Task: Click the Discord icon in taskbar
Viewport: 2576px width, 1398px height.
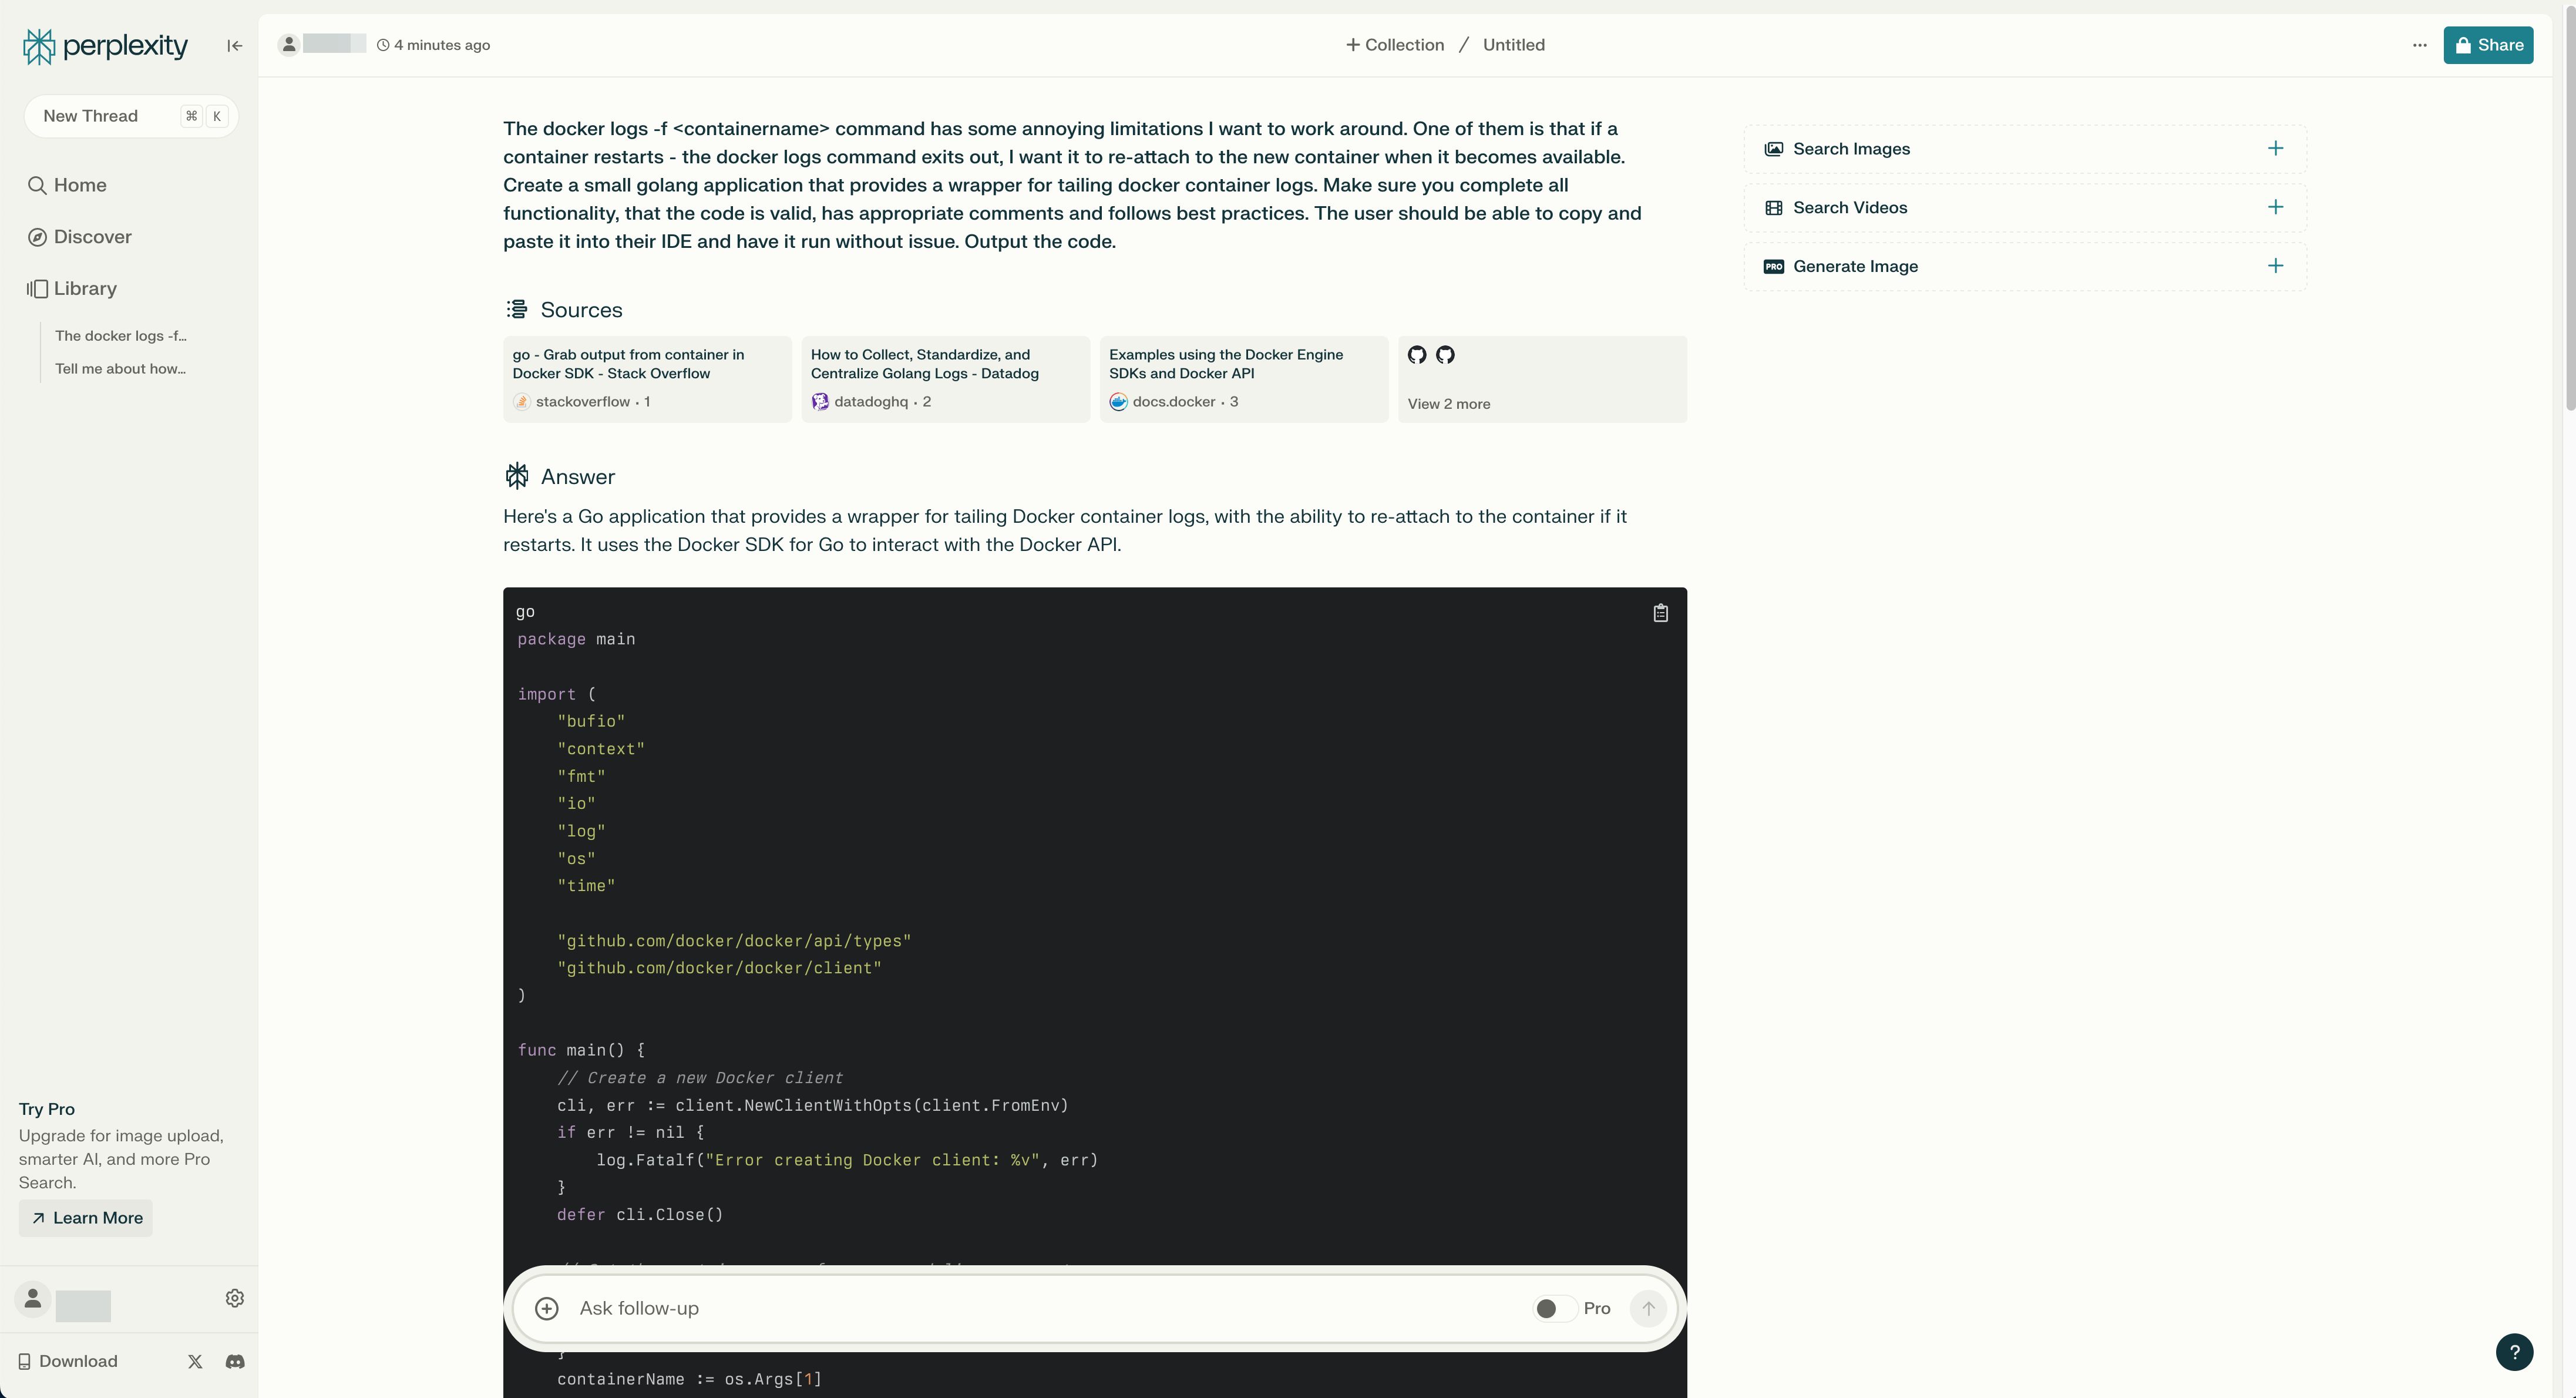Action: tap(234, 1362)
